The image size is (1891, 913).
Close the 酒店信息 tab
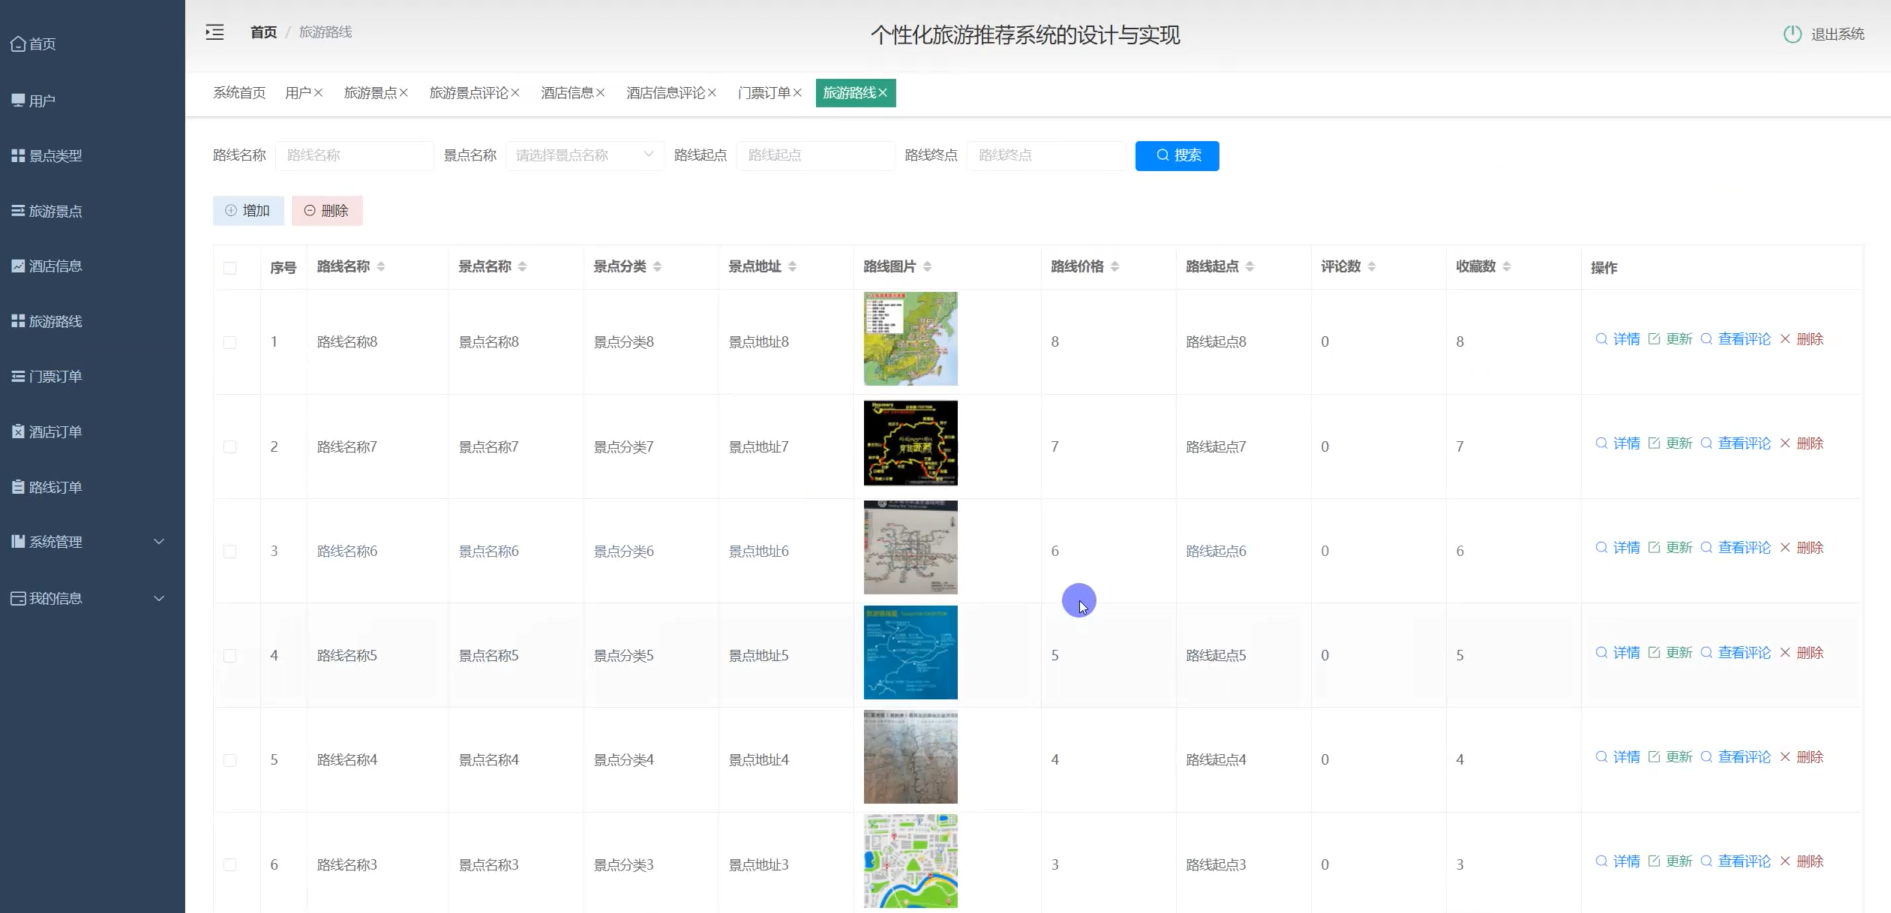(x=600, y=93)
